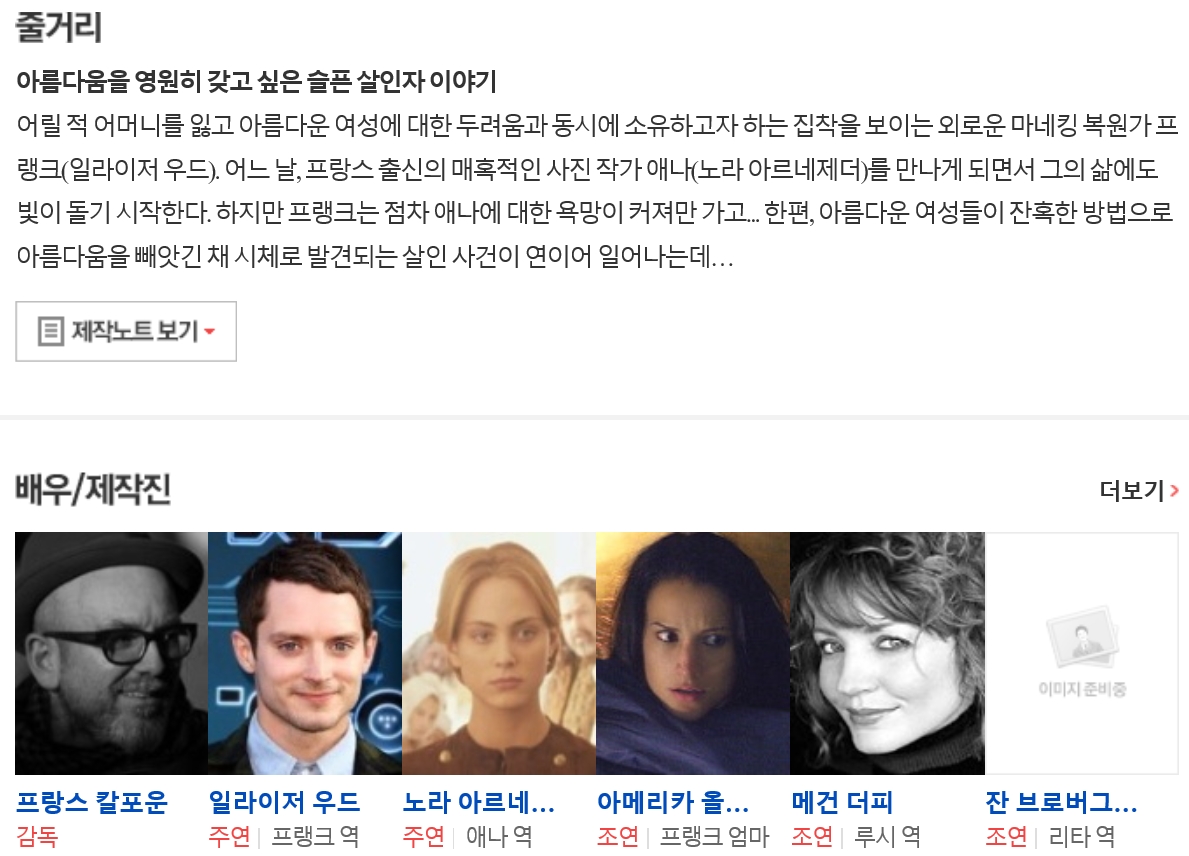
Task: Expand the 제작노트 보기 dropdown arrow
Action: [x=210, y=331]
